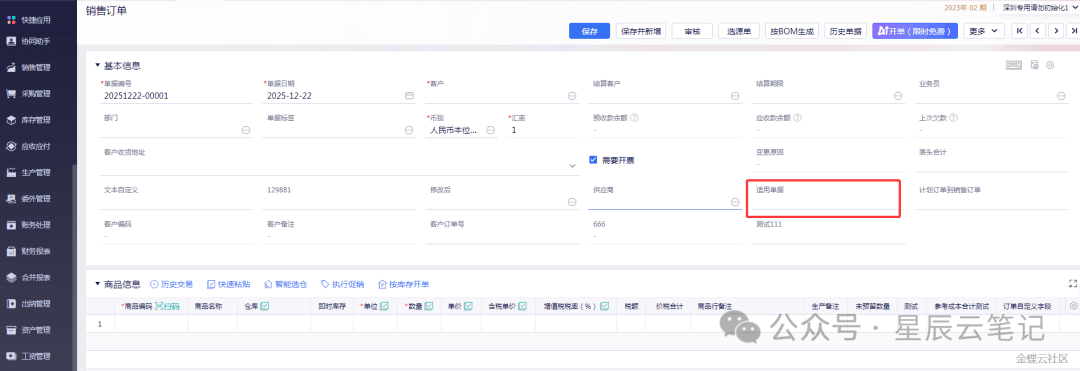Uncheck the 需要开票 checkbox
This screenshot has width=1080, height=371.
pyautogui.click(x=593, y=160)
